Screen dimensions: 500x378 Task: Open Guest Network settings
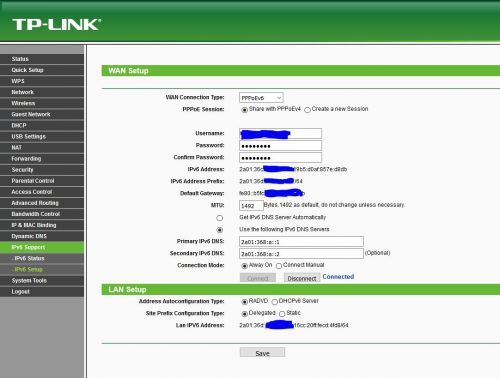pyautogui.click(x=42, y=114)
